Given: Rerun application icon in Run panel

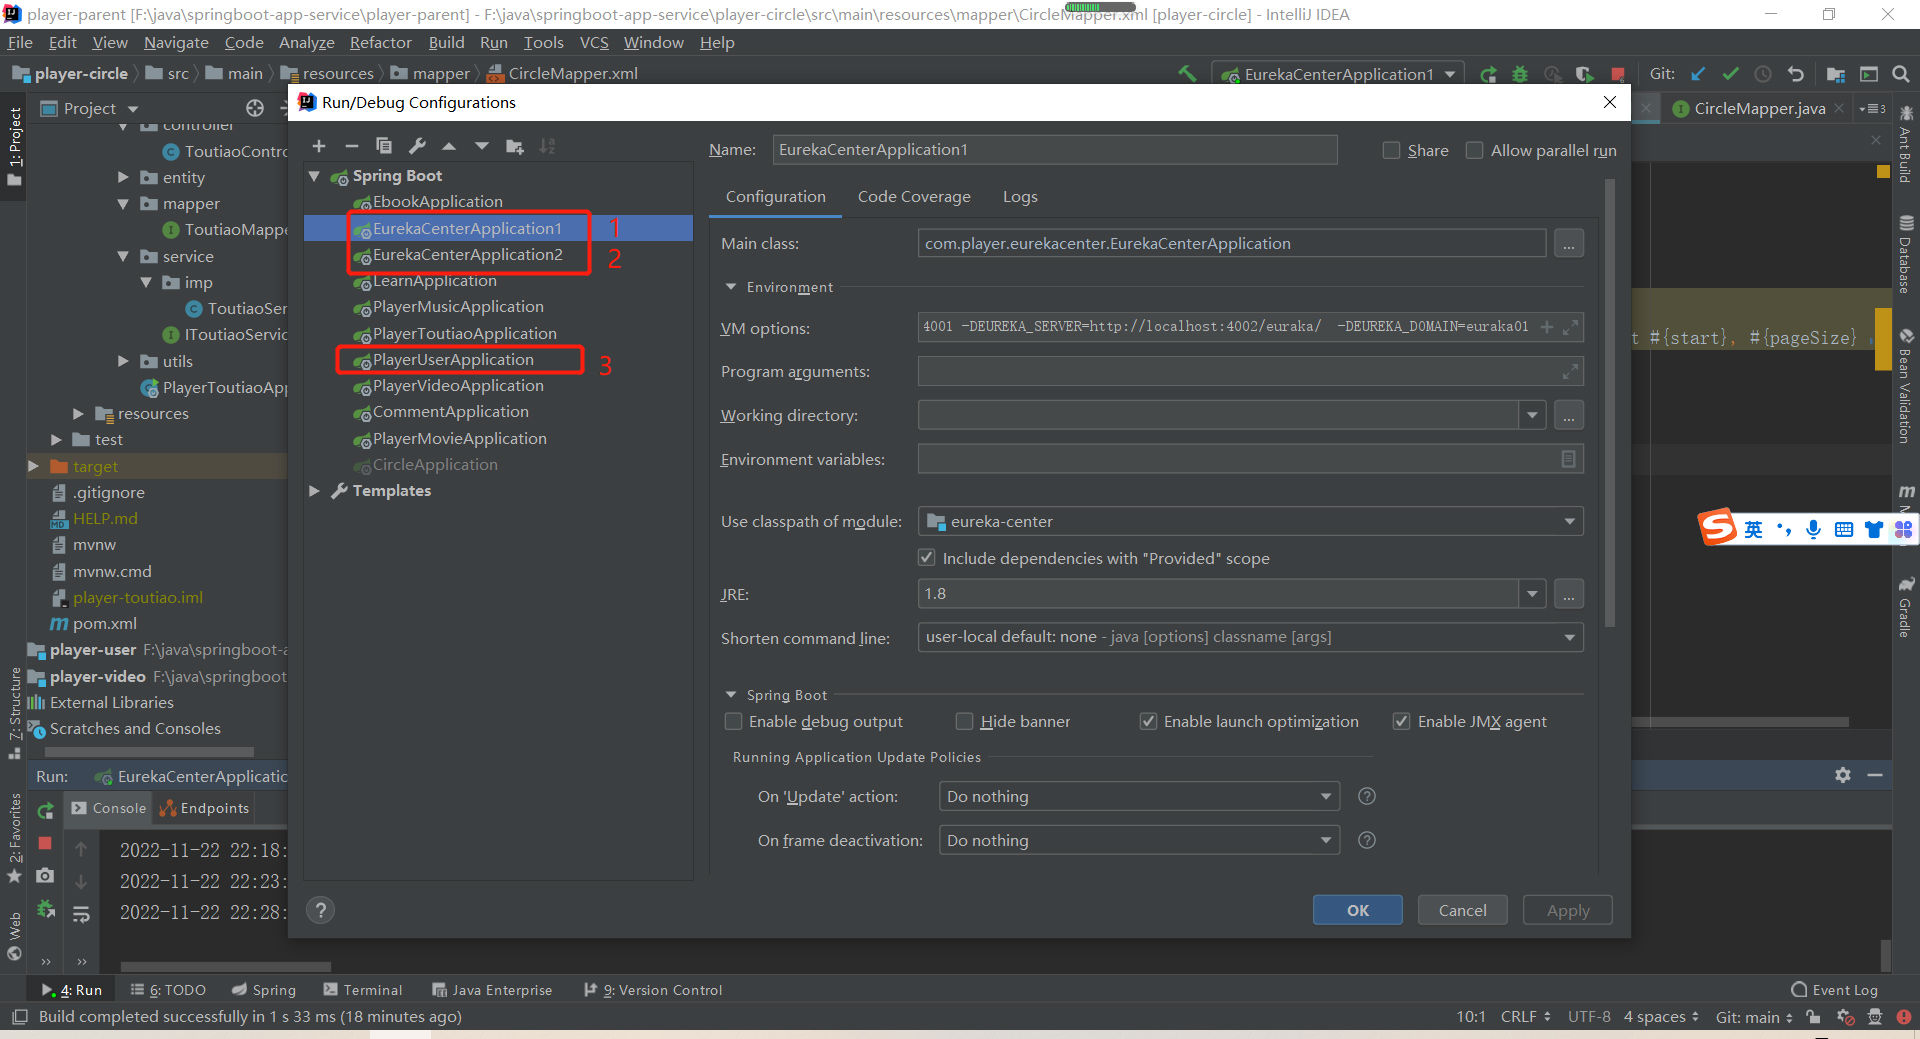Looking at the screenshot, I should (45, 811).
